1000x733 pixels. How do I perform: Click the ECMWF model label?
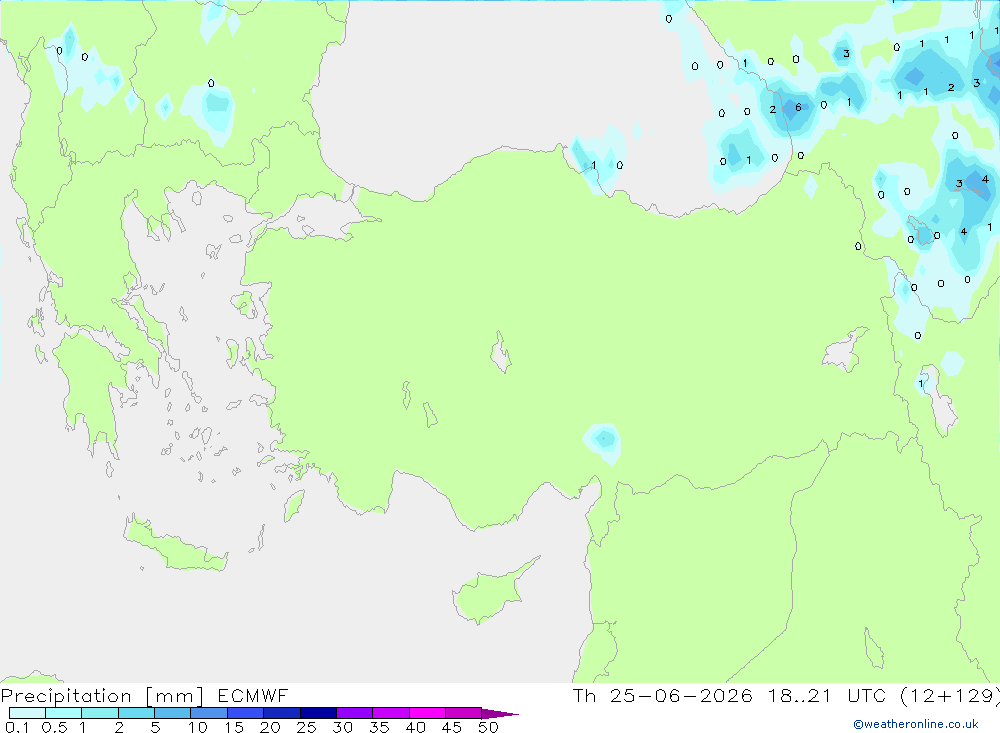[253, 695]
